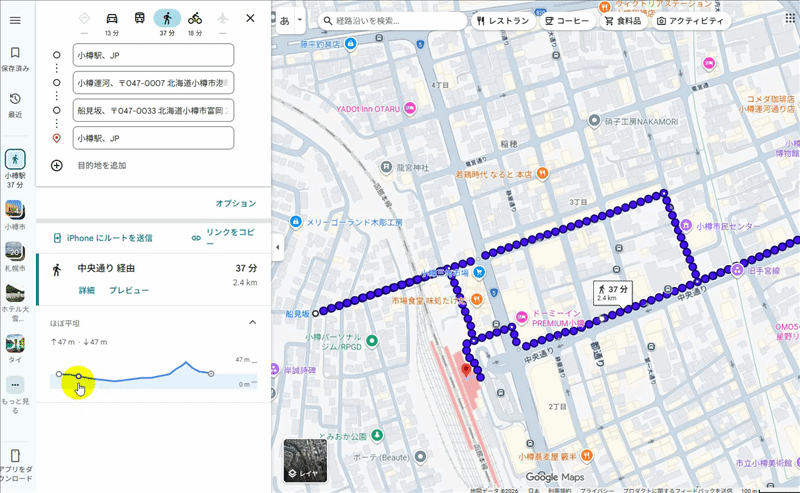
Task: Filter by コーヒー chip
Action: pyautogui.click(x=567, y=21)
